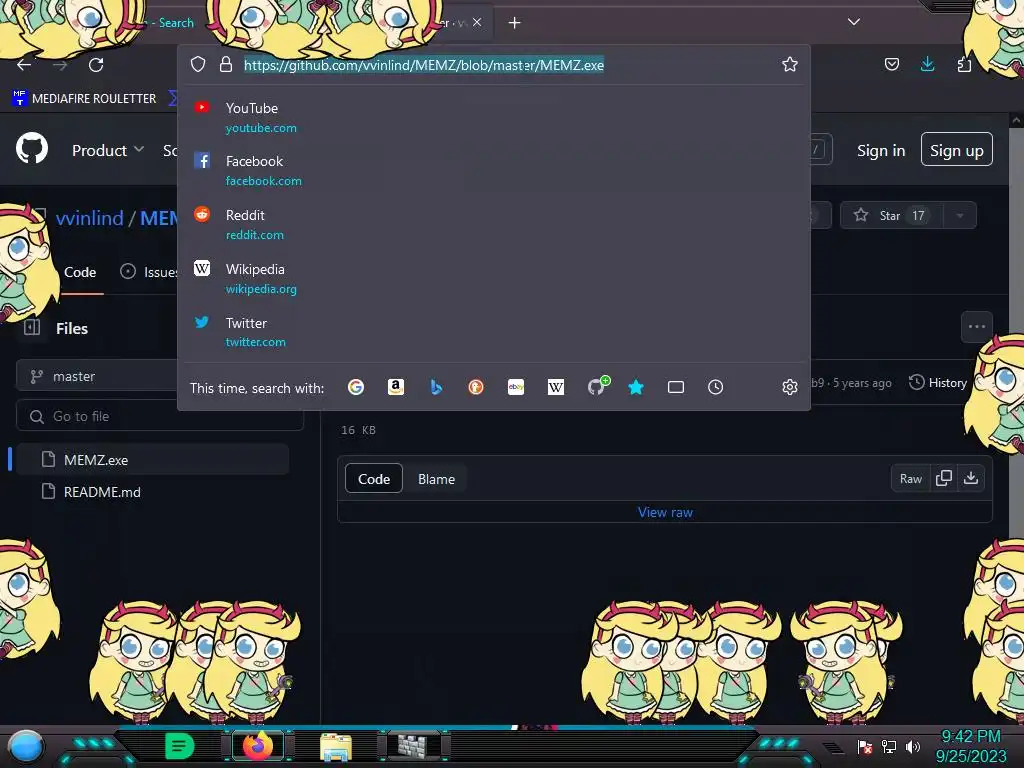Viewport: 1024px width, 768px height.
Task: Click the volume speaker tray icon
Action: [913, 746]
